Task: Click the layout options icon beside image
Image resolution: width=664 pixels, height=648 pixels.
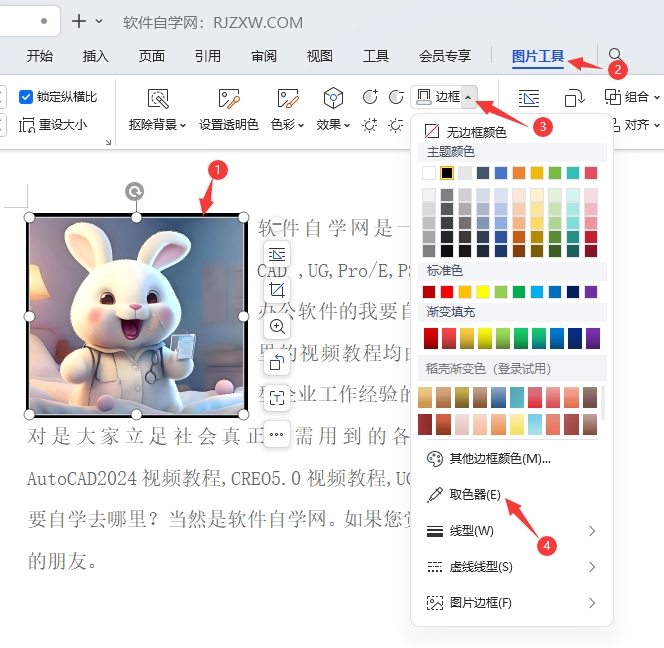Action: (x=277, y=255)
